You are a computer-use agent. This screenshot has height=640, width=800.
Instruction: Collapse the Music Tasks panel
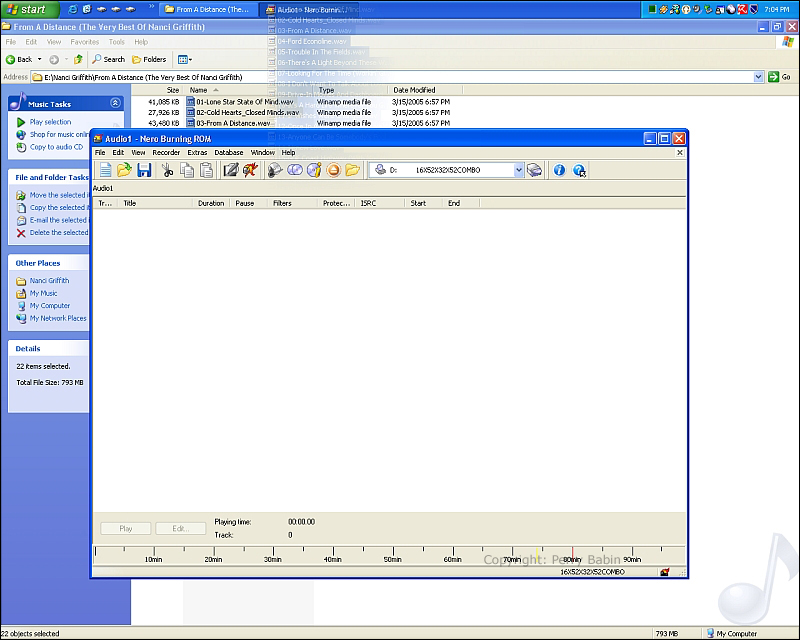click(115, 103)
